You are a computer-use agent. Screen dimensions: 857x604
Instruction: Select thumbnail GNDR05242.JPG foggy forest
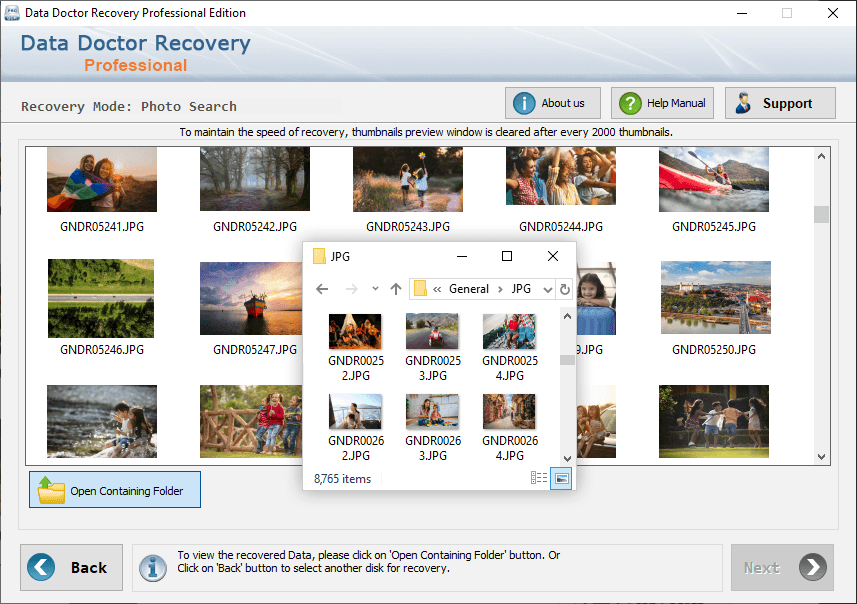coord(255,179)
